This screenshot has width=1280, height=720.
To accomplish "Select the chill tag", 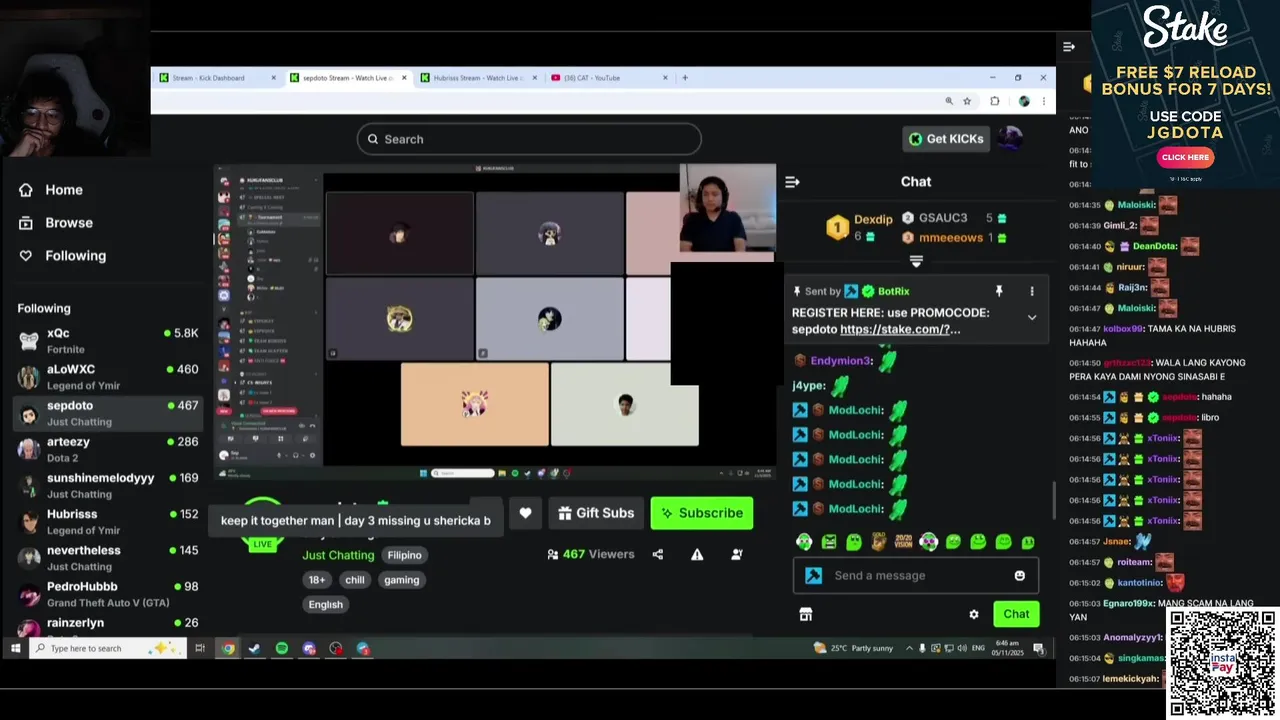I will 355,580.
